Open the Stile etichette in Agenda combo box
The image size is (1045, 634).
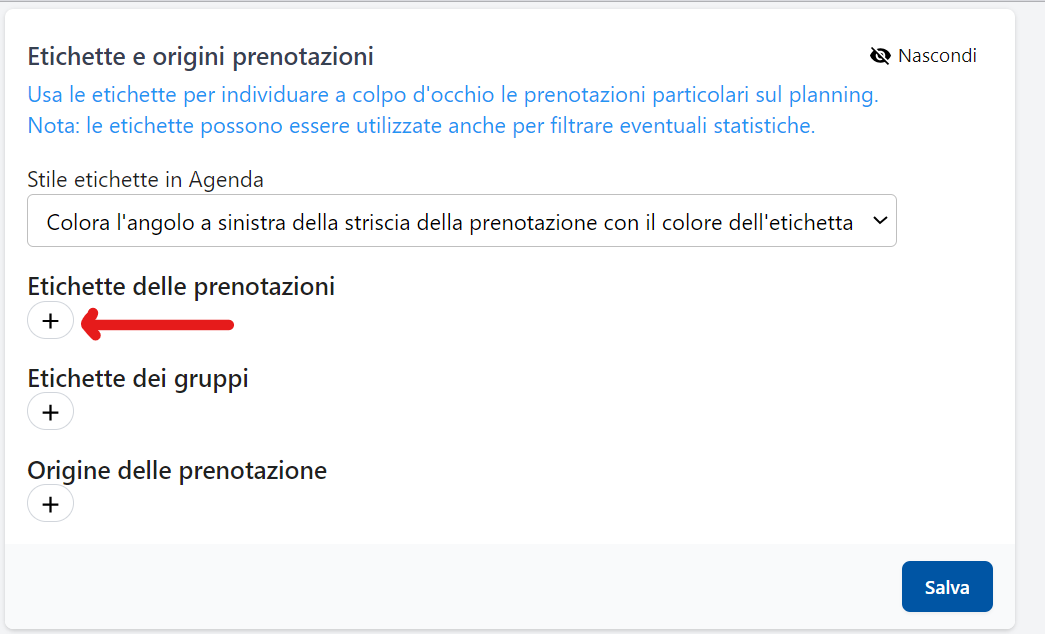click(x=461, y=221)
